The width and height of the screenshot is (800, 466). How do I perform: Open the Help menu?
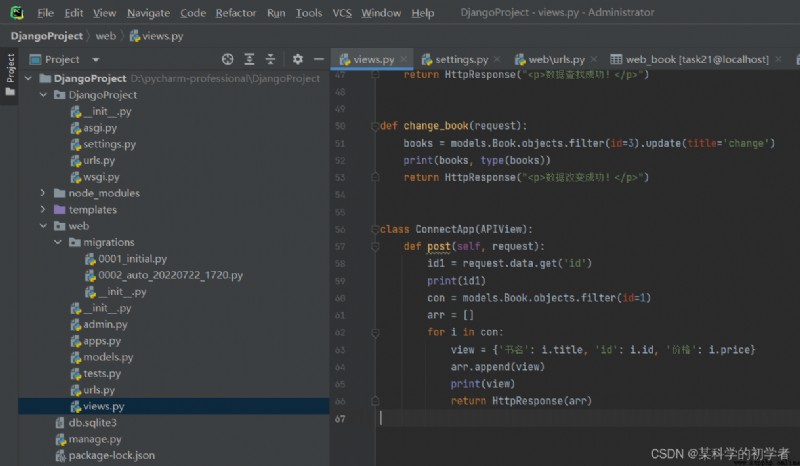point(422,13)
